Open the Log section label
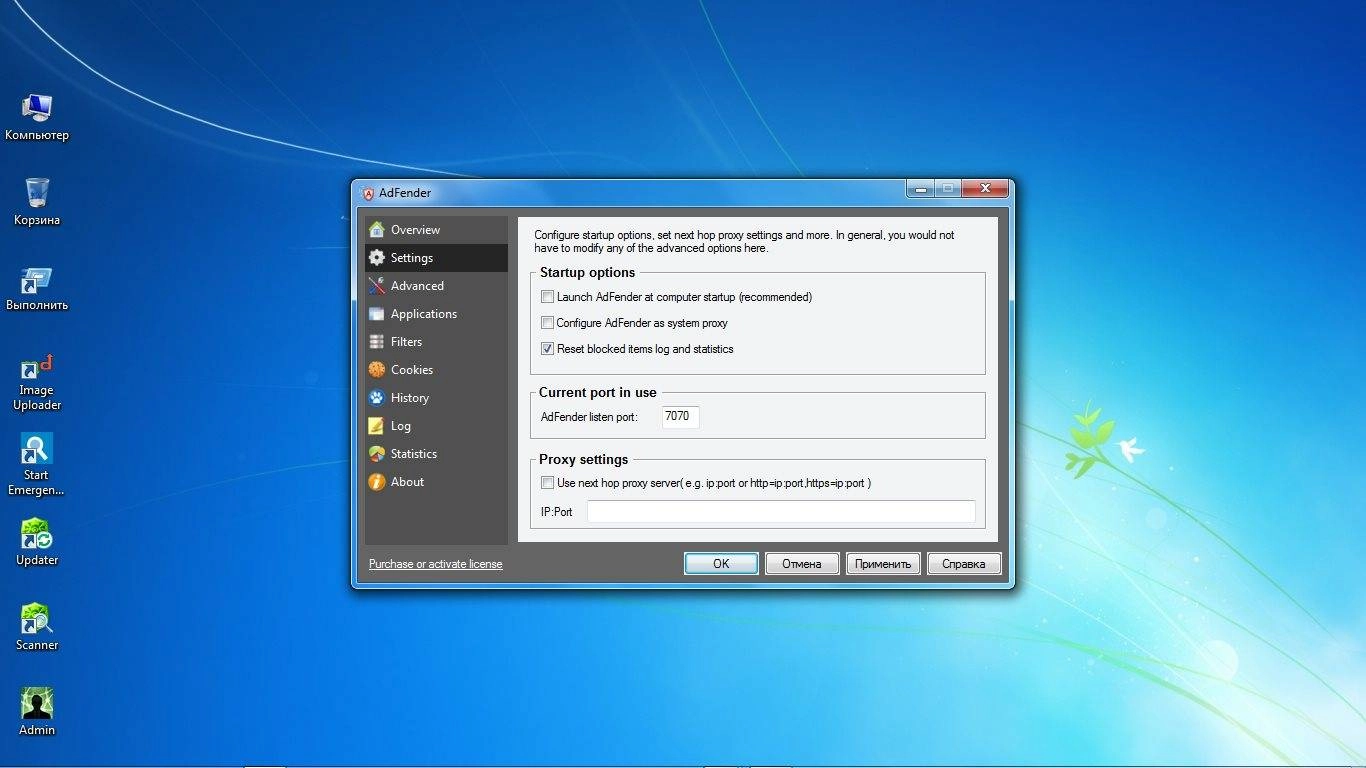 401,426
